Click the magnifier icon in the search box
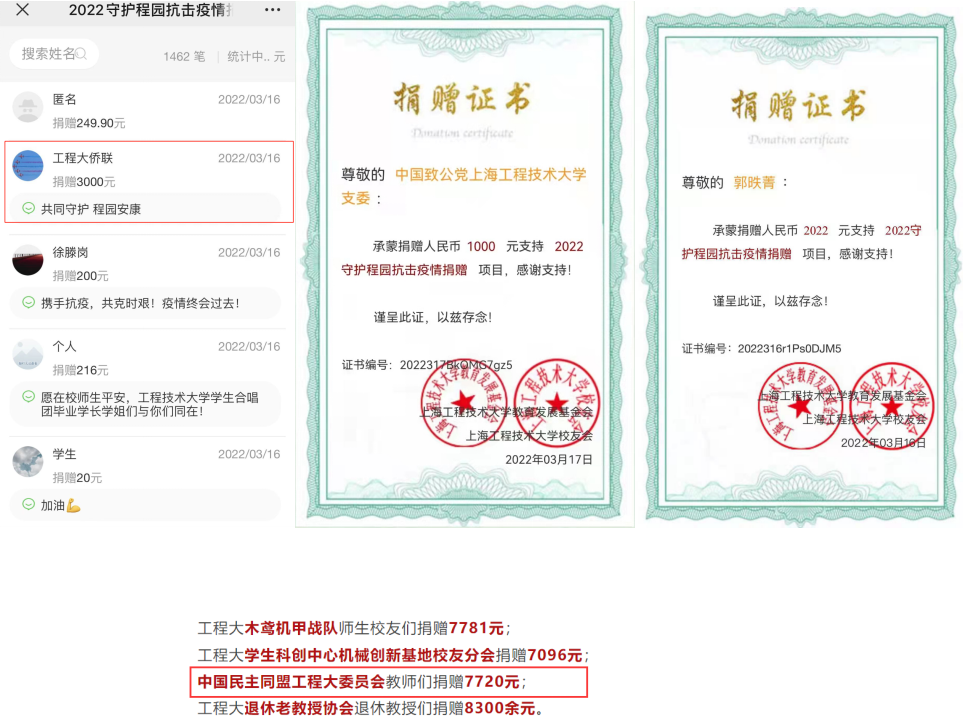The image size is (963, 722). 81,54
